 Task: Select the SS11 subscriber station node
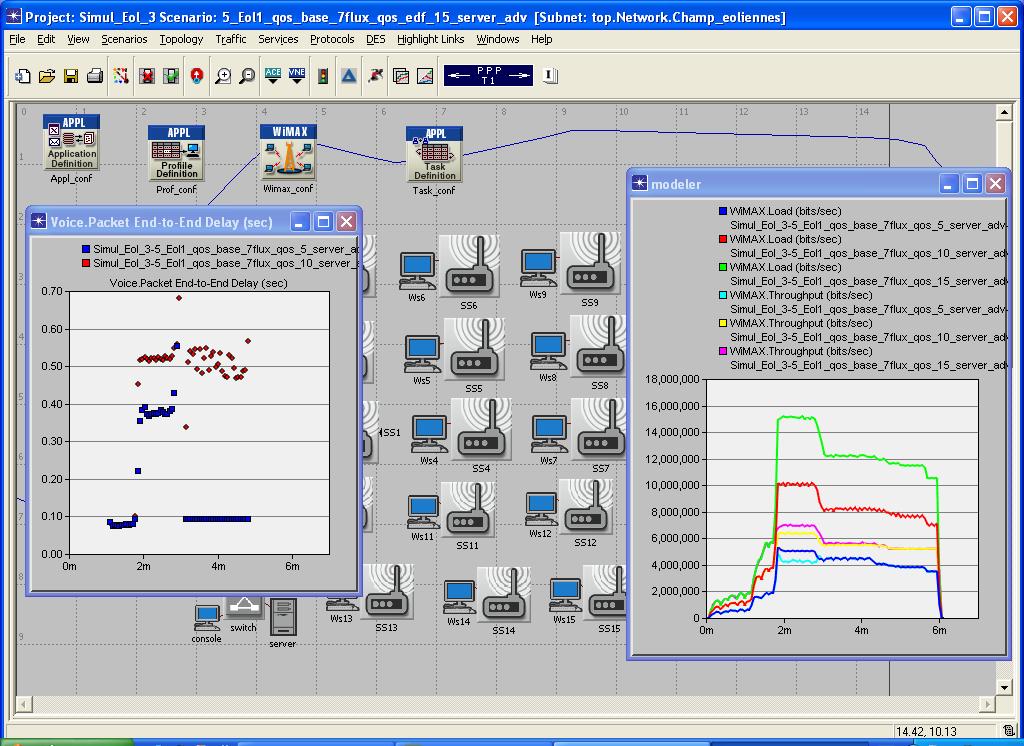[x=468, y=510]
